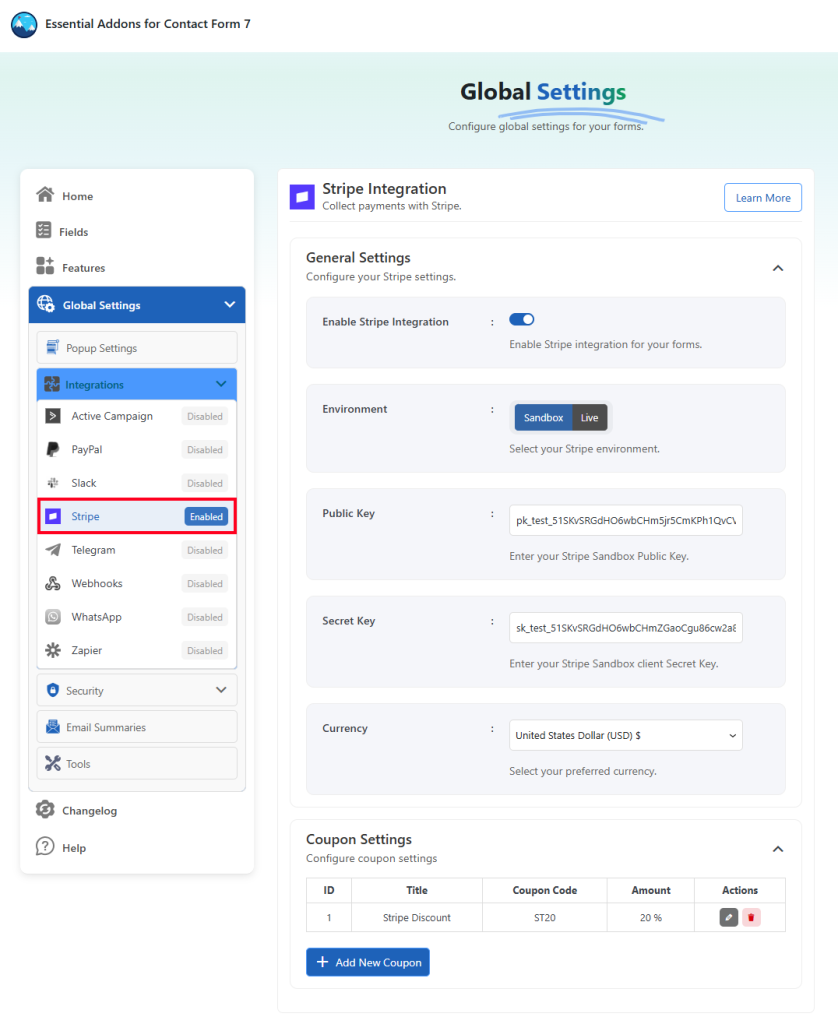This screenshot has height=1024, width=838.
Task: Click the Stripe Integration header icon
Action: pos(302,197)
